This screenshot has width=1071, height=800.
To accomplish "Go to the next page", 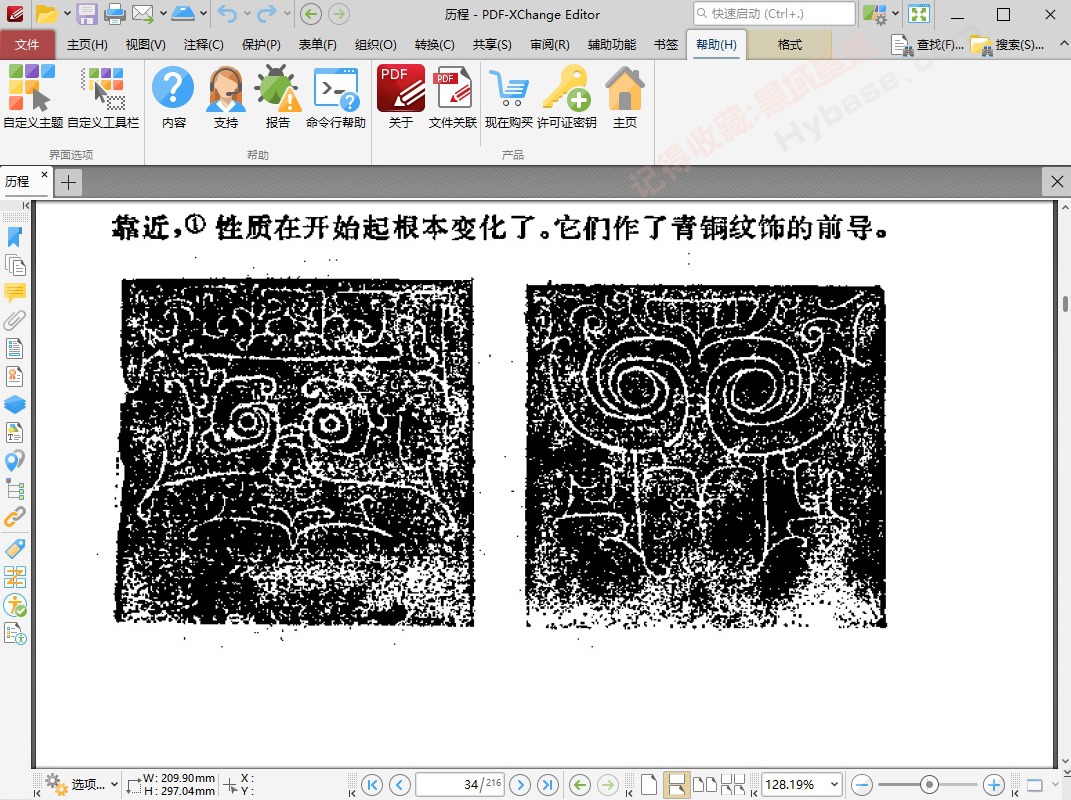I will pyautogui.click(x=520, y=785).
